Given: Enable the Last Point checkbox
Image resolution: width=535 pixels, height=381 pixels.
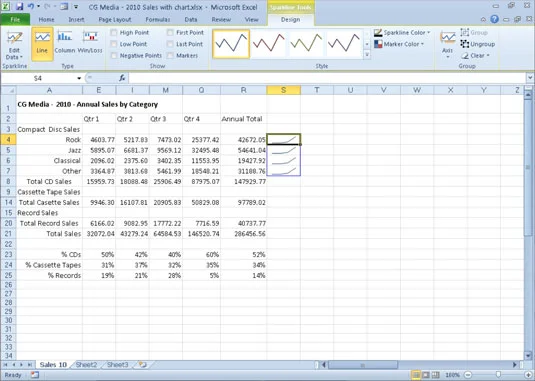Looking at the screenshot, I should pyautogui.click(x=170, y=44).
